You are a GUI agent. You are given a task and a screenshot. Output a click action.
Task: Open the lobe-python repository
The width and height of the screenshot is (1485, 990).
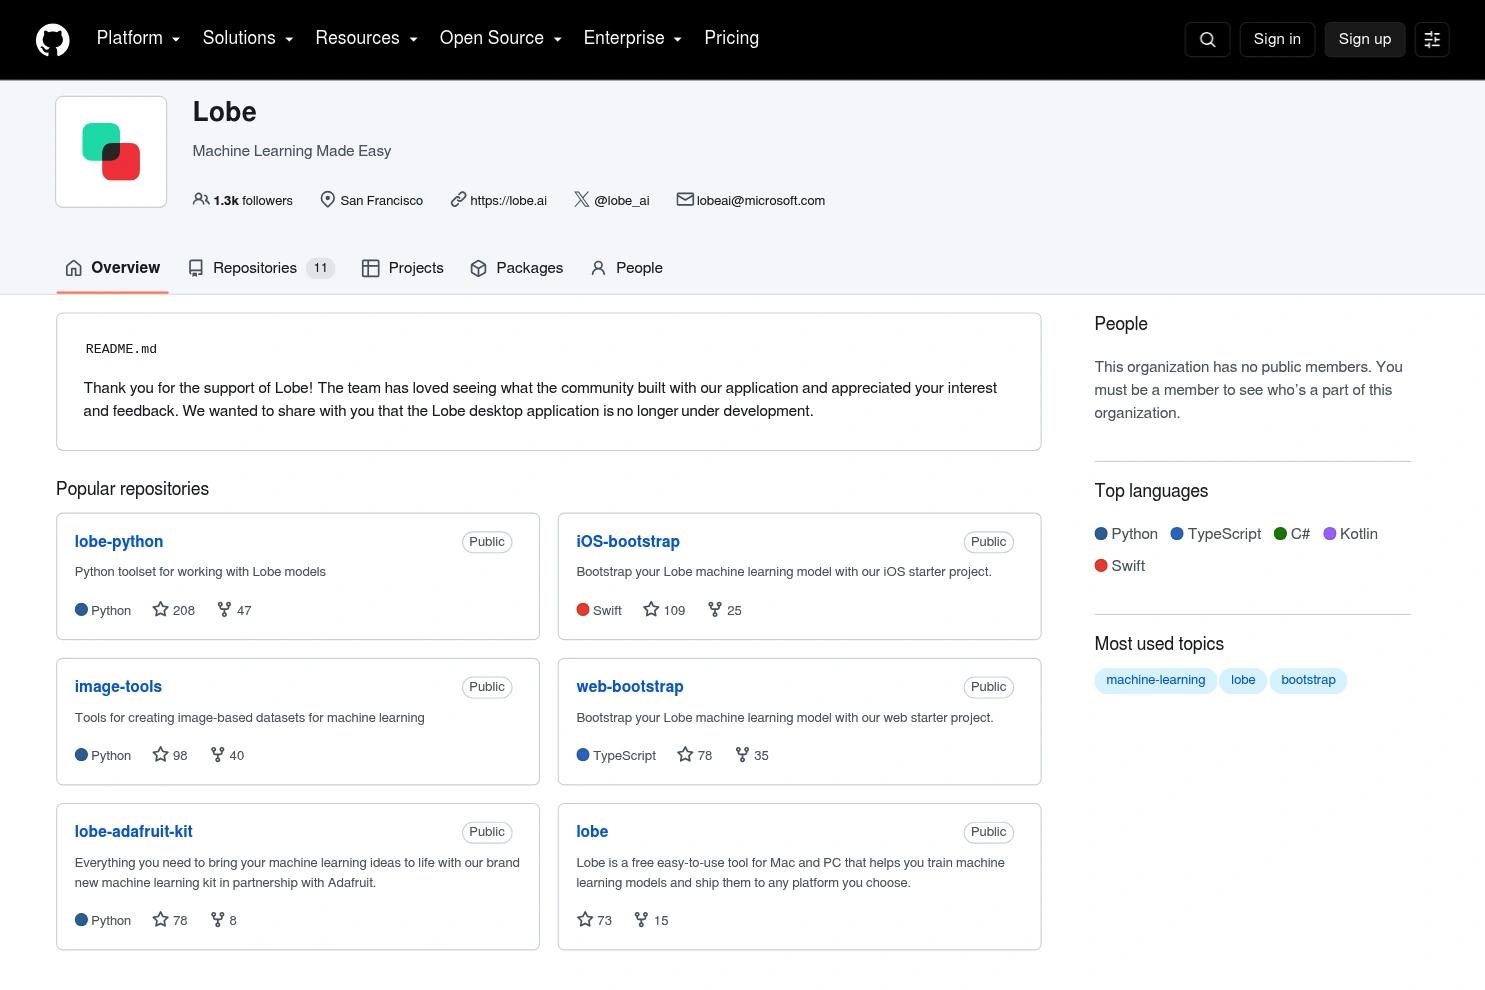(119, 541)
